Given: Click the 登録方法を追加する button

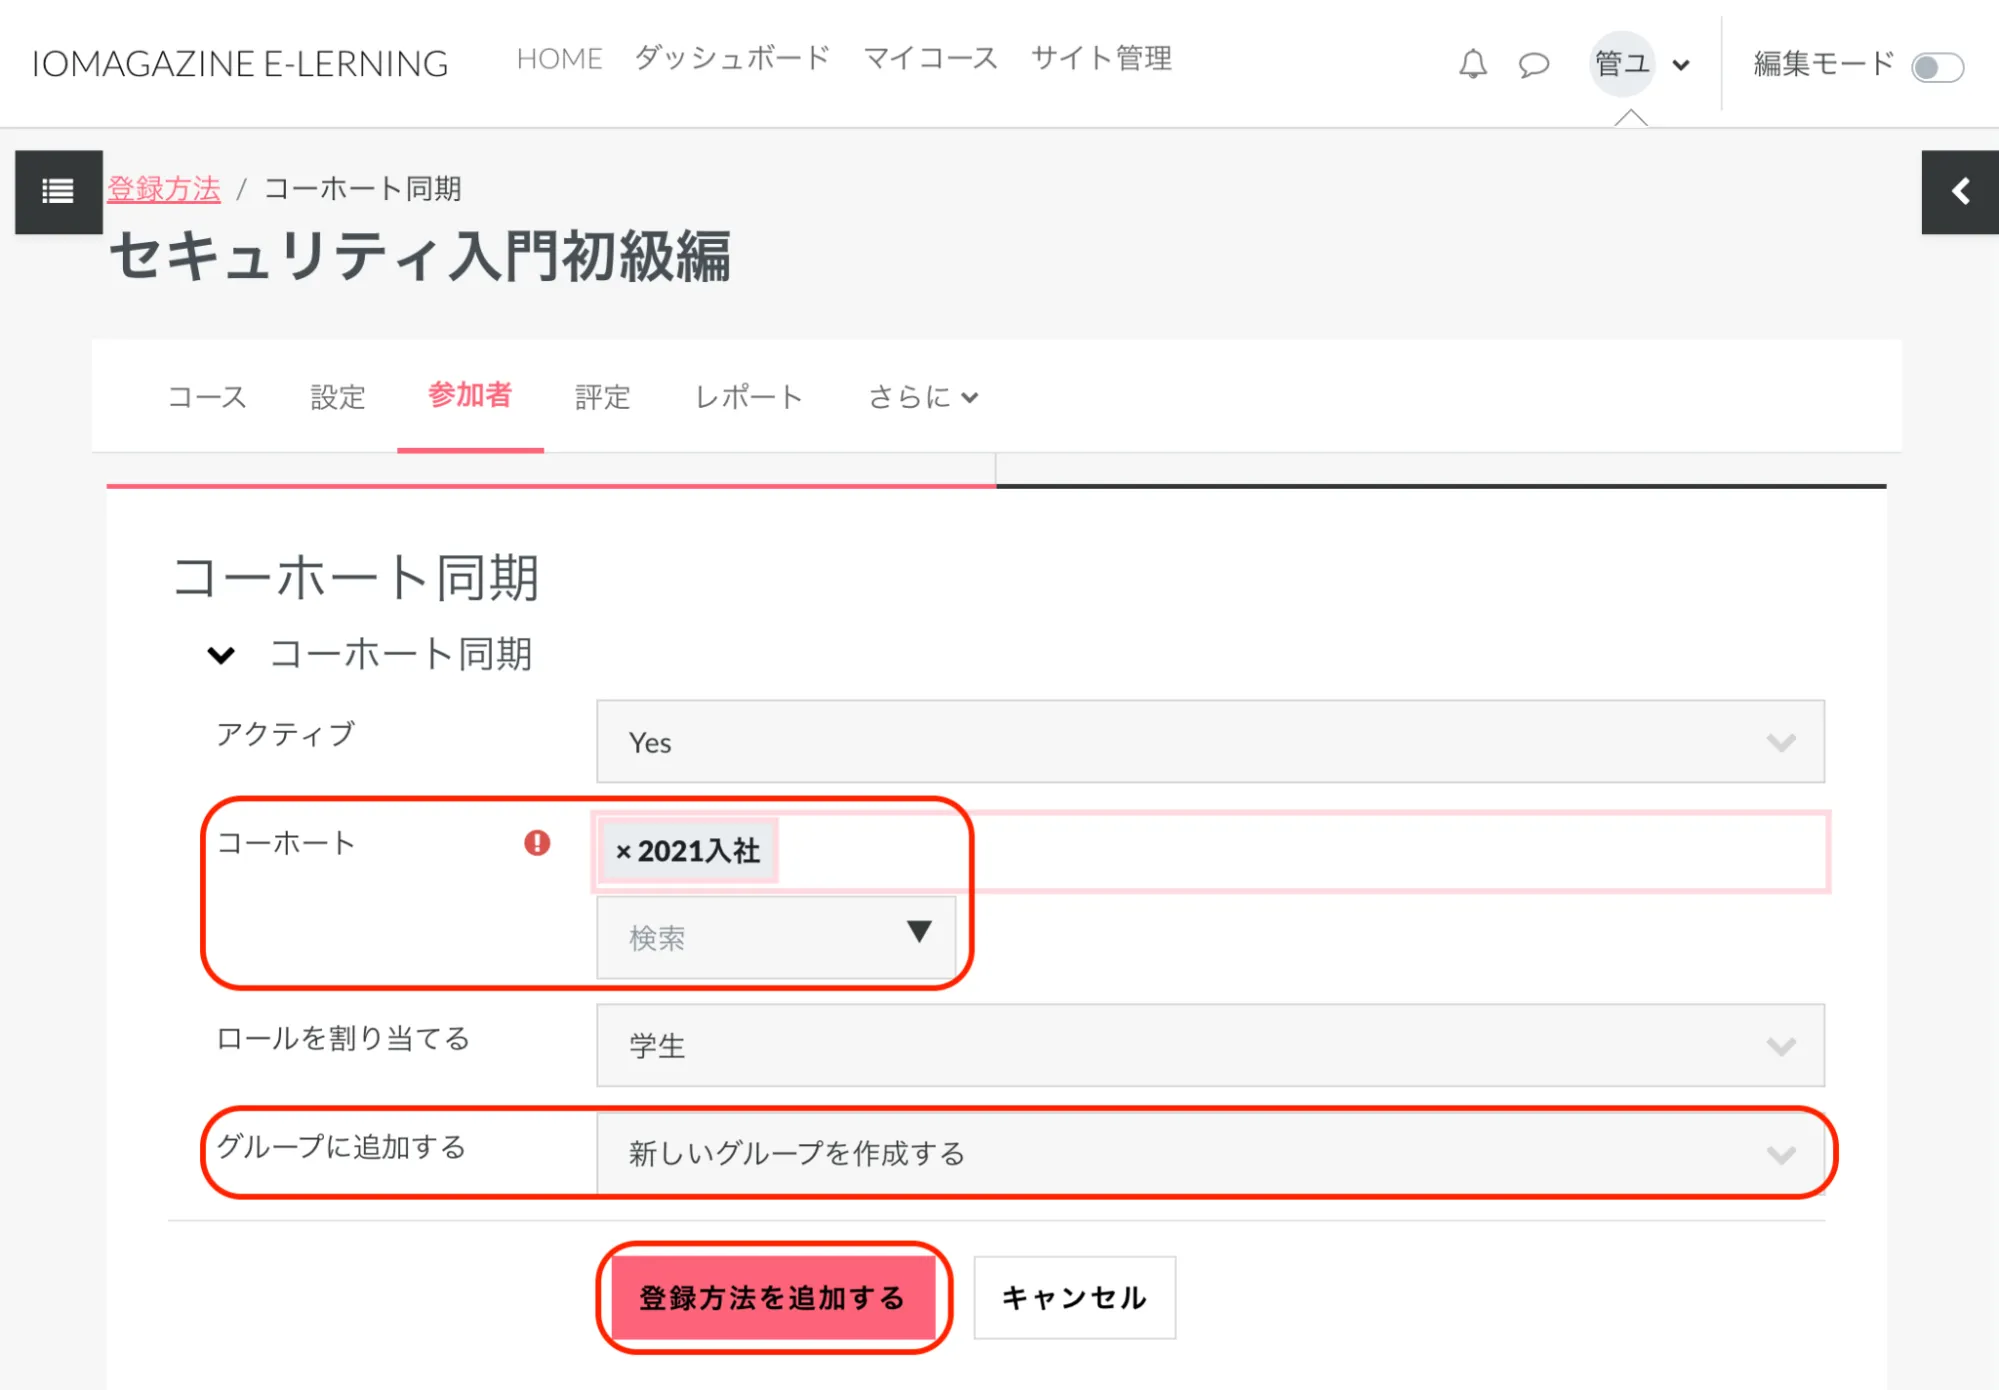Looking at the screenshot, I should 772,1298.
